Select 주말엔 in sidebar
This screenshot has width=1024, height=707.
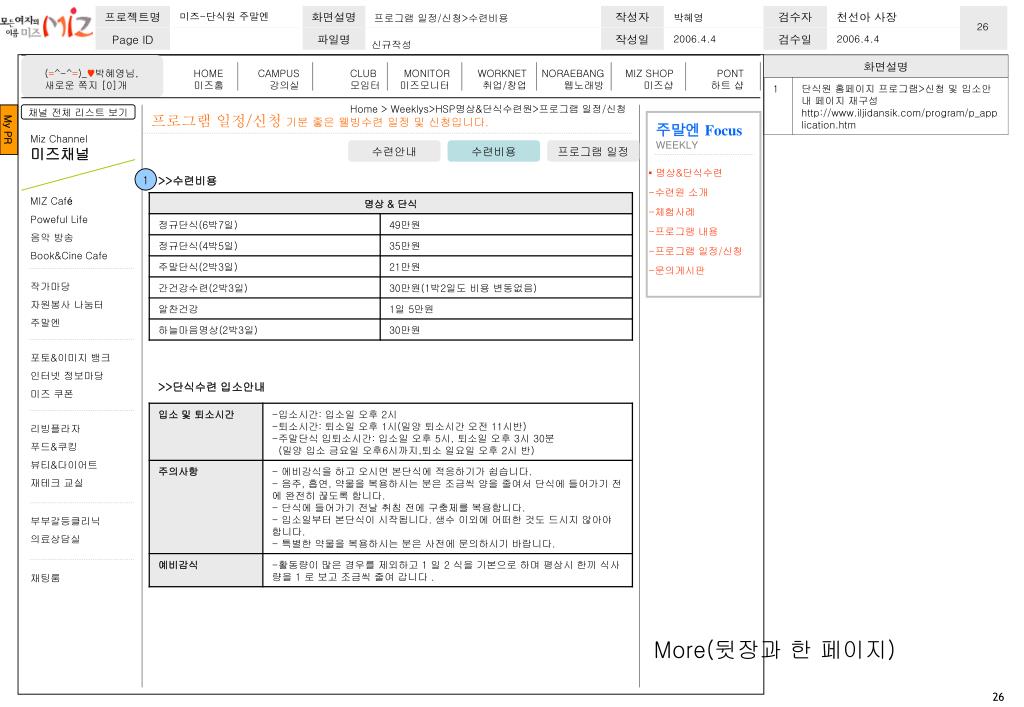pyautogui.click(x=45, y=322)
